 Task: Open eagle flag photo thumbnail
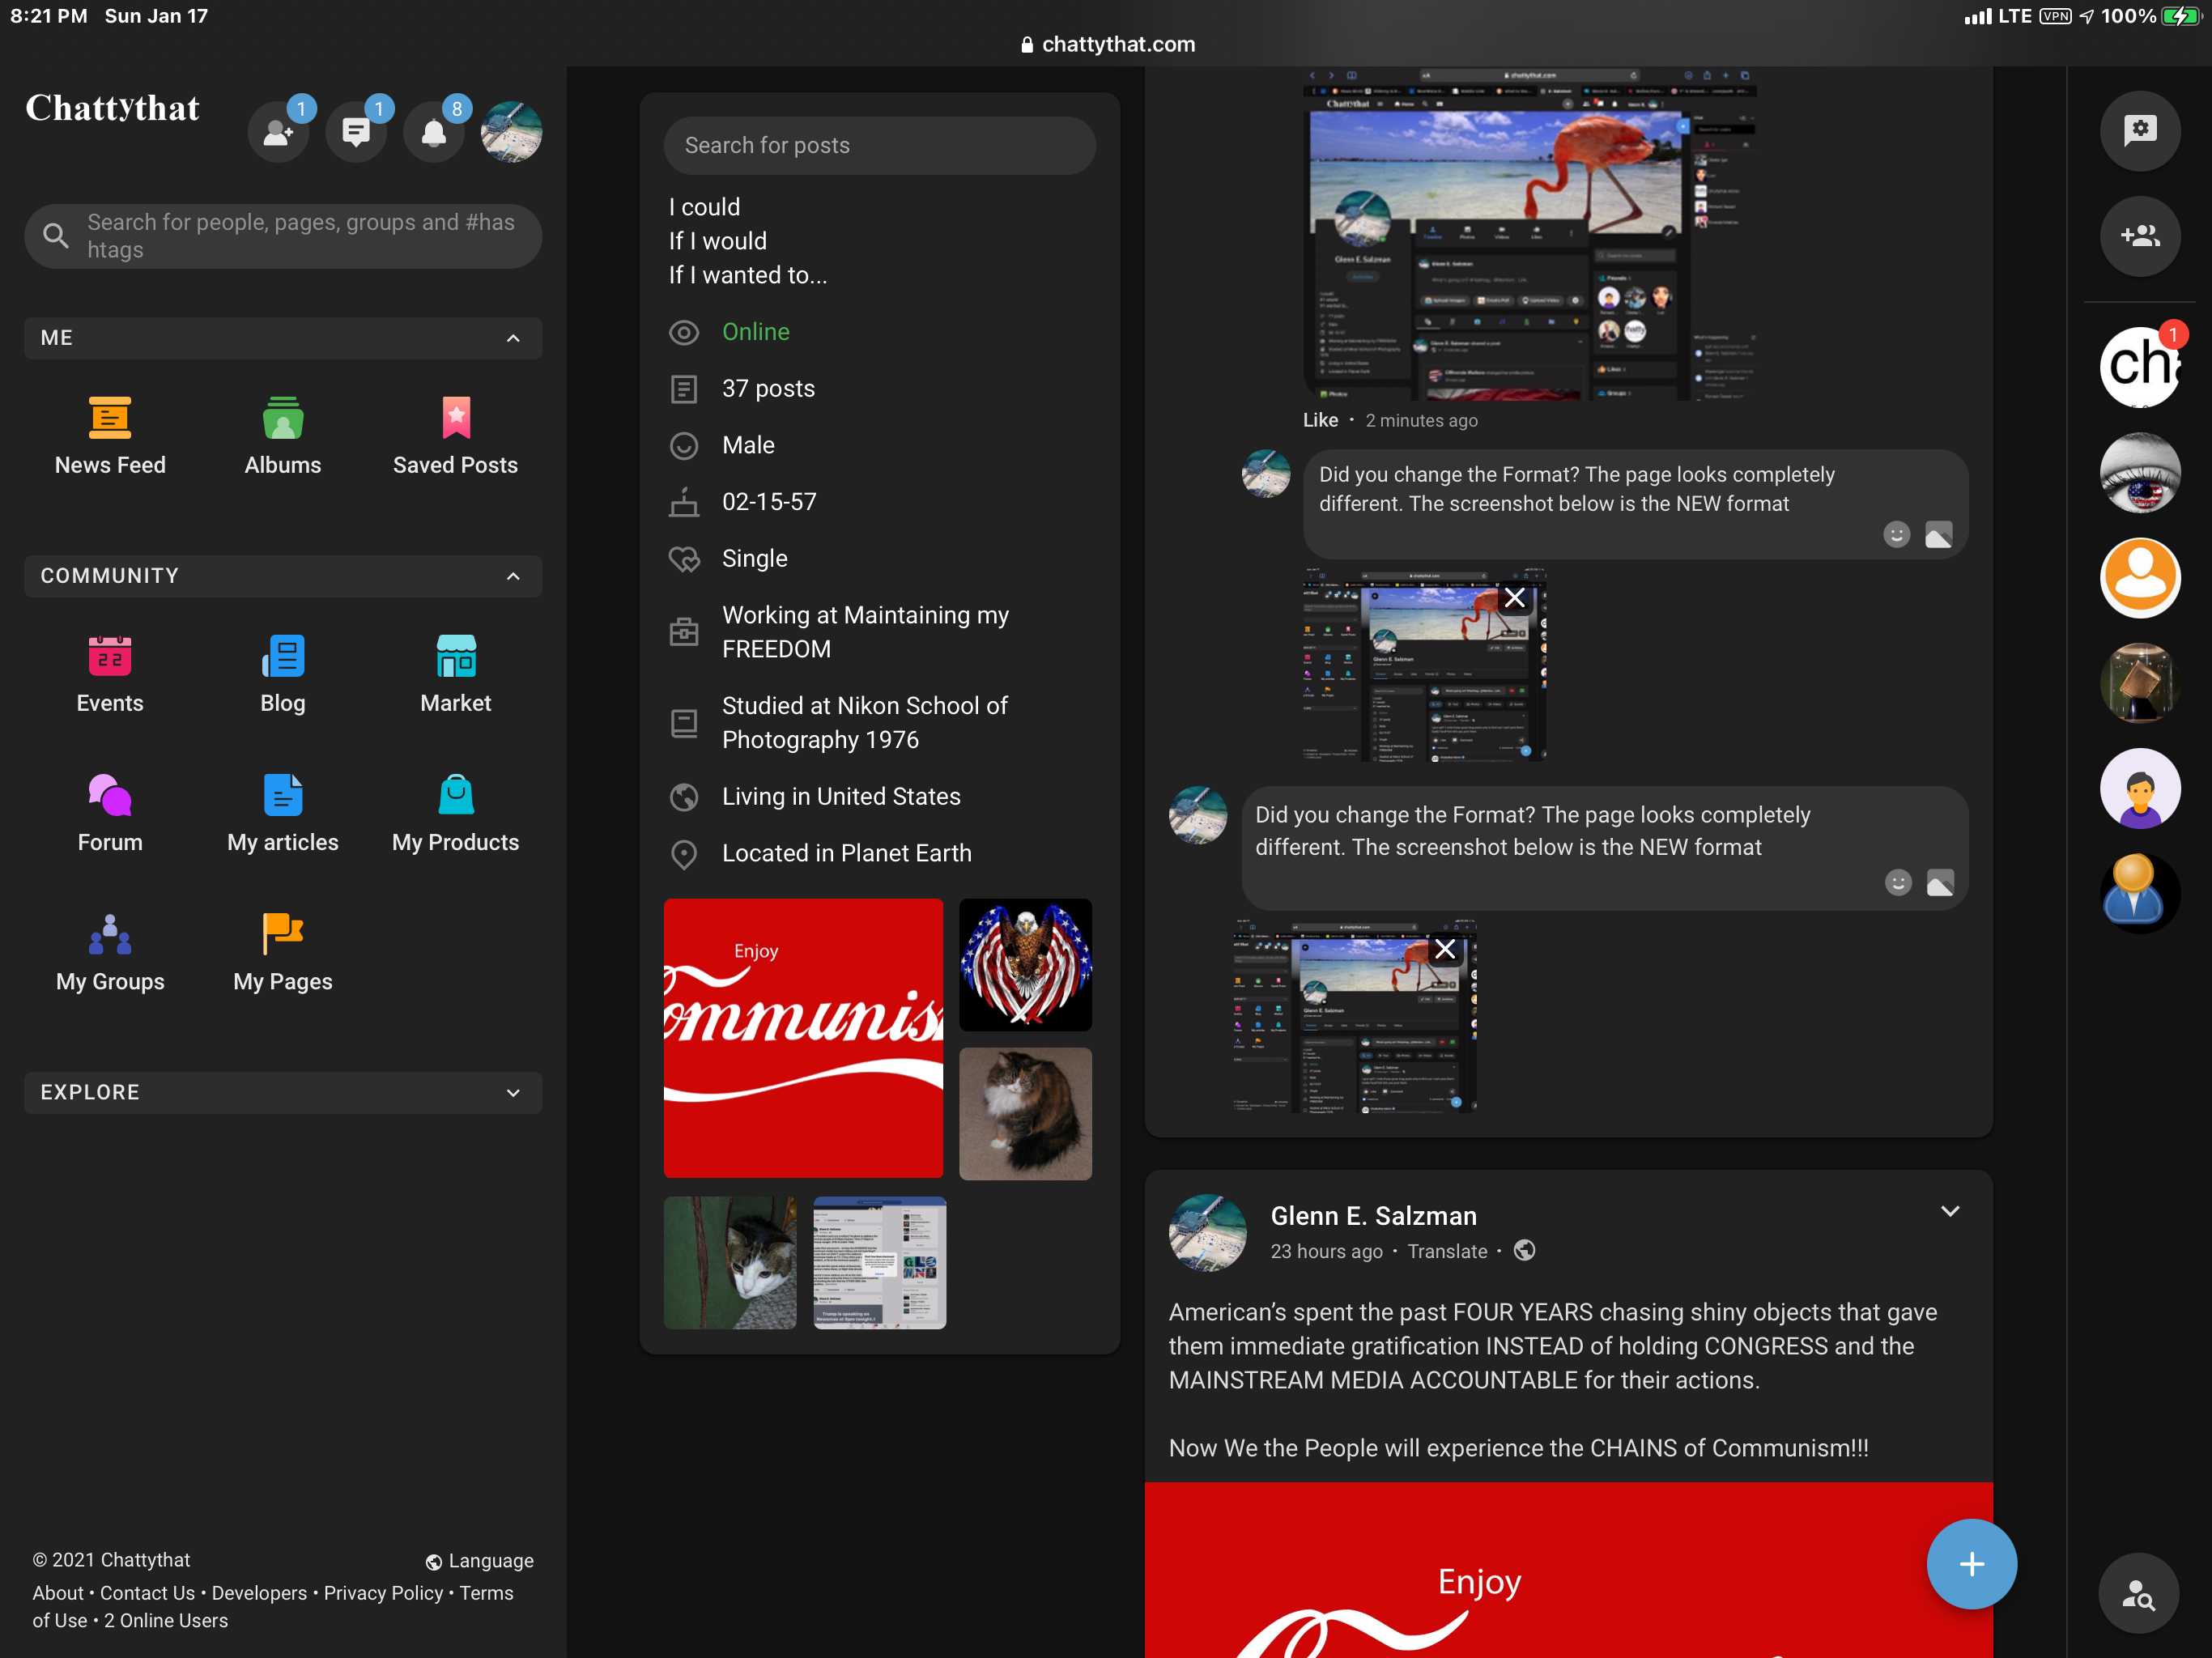[x=1025, y=965]
